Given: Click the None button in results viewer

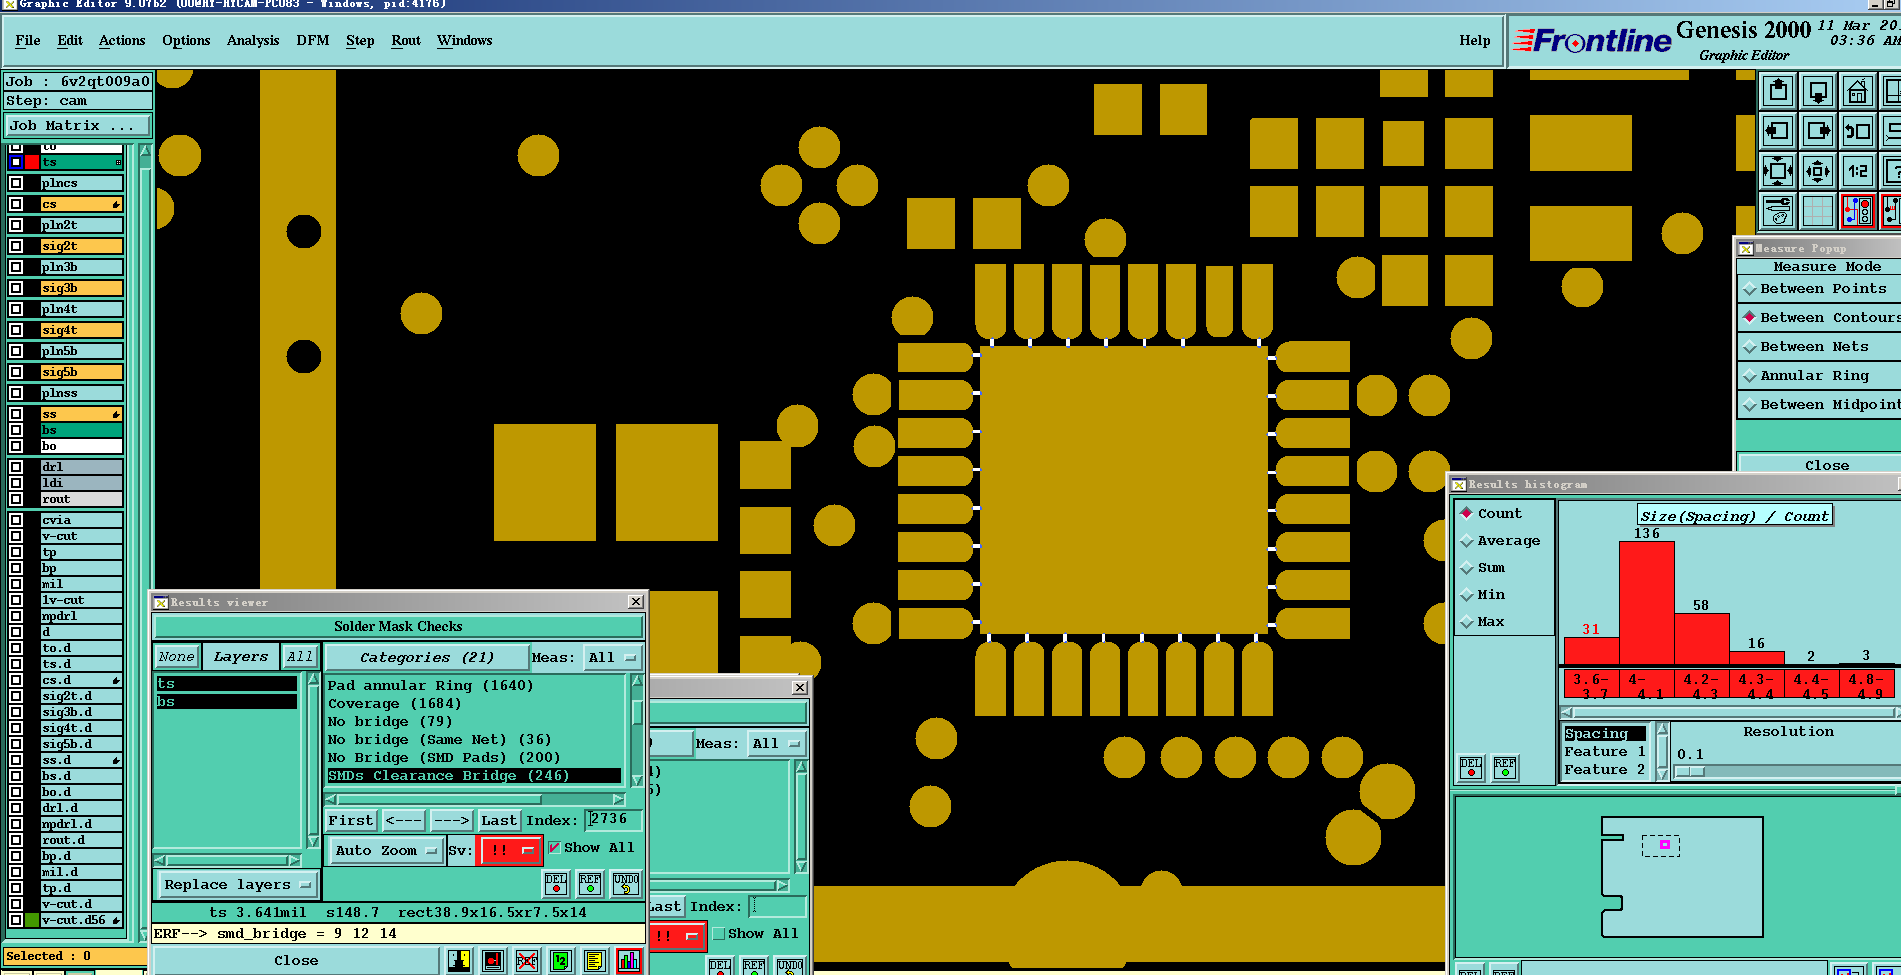Looking at the screenshot, I should pos(177,657).
